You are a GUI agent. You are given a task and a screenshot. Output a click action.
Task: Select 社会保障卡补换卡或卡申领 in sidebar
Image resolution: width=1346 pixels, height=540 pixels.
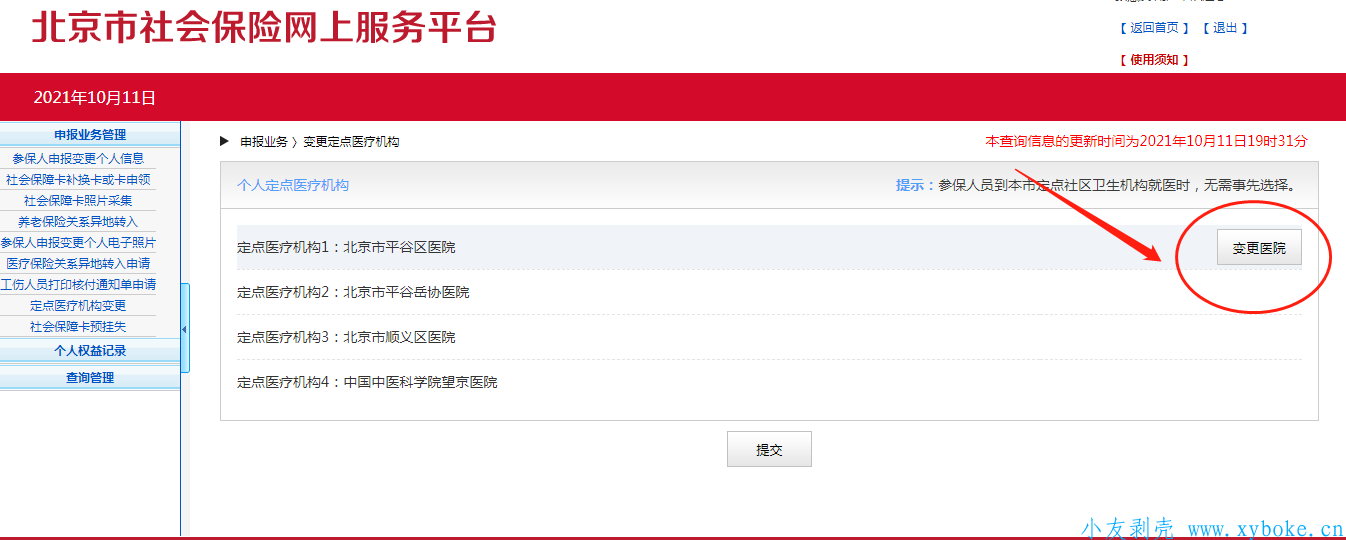[78, 180]
